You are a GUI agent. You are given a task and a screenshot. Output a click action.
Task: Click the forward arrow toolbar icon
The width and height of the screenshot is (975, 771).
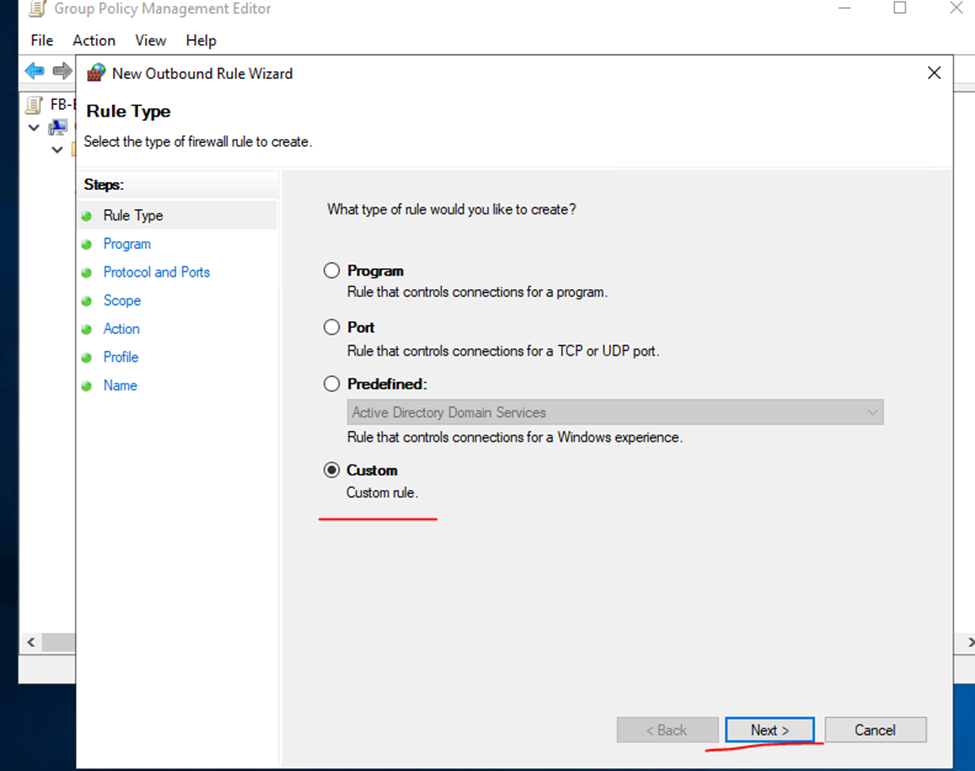(x=62, y=72)
